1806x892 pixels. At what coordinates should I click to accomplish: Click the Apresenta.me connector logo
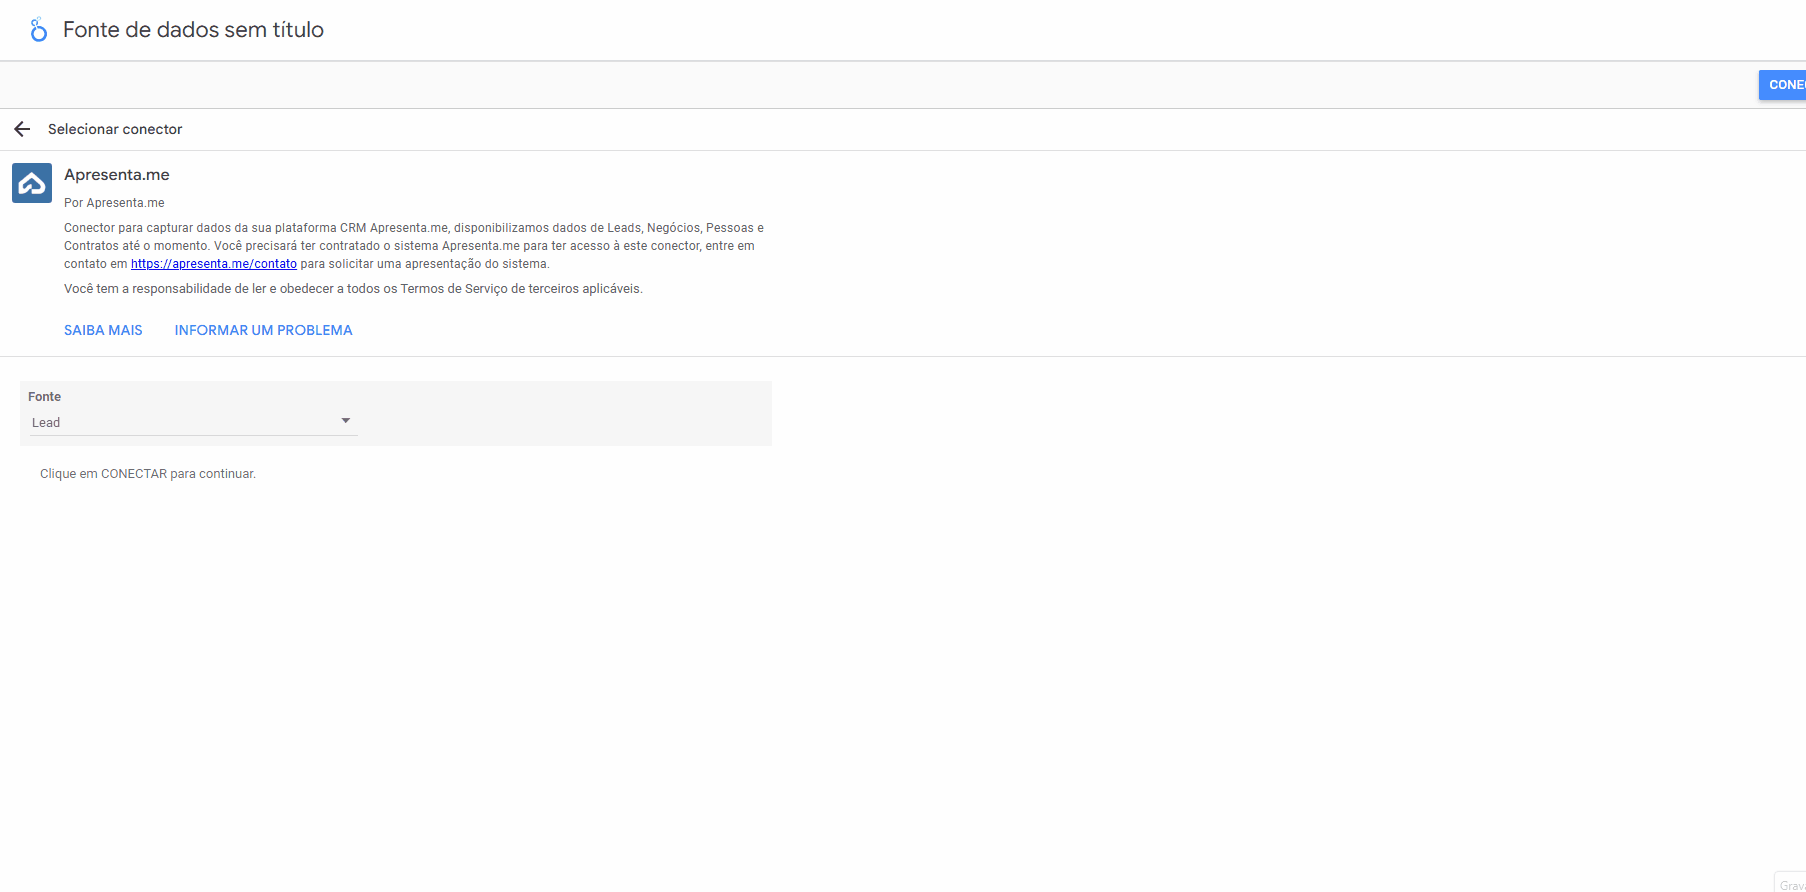click(x=32, y=183)
